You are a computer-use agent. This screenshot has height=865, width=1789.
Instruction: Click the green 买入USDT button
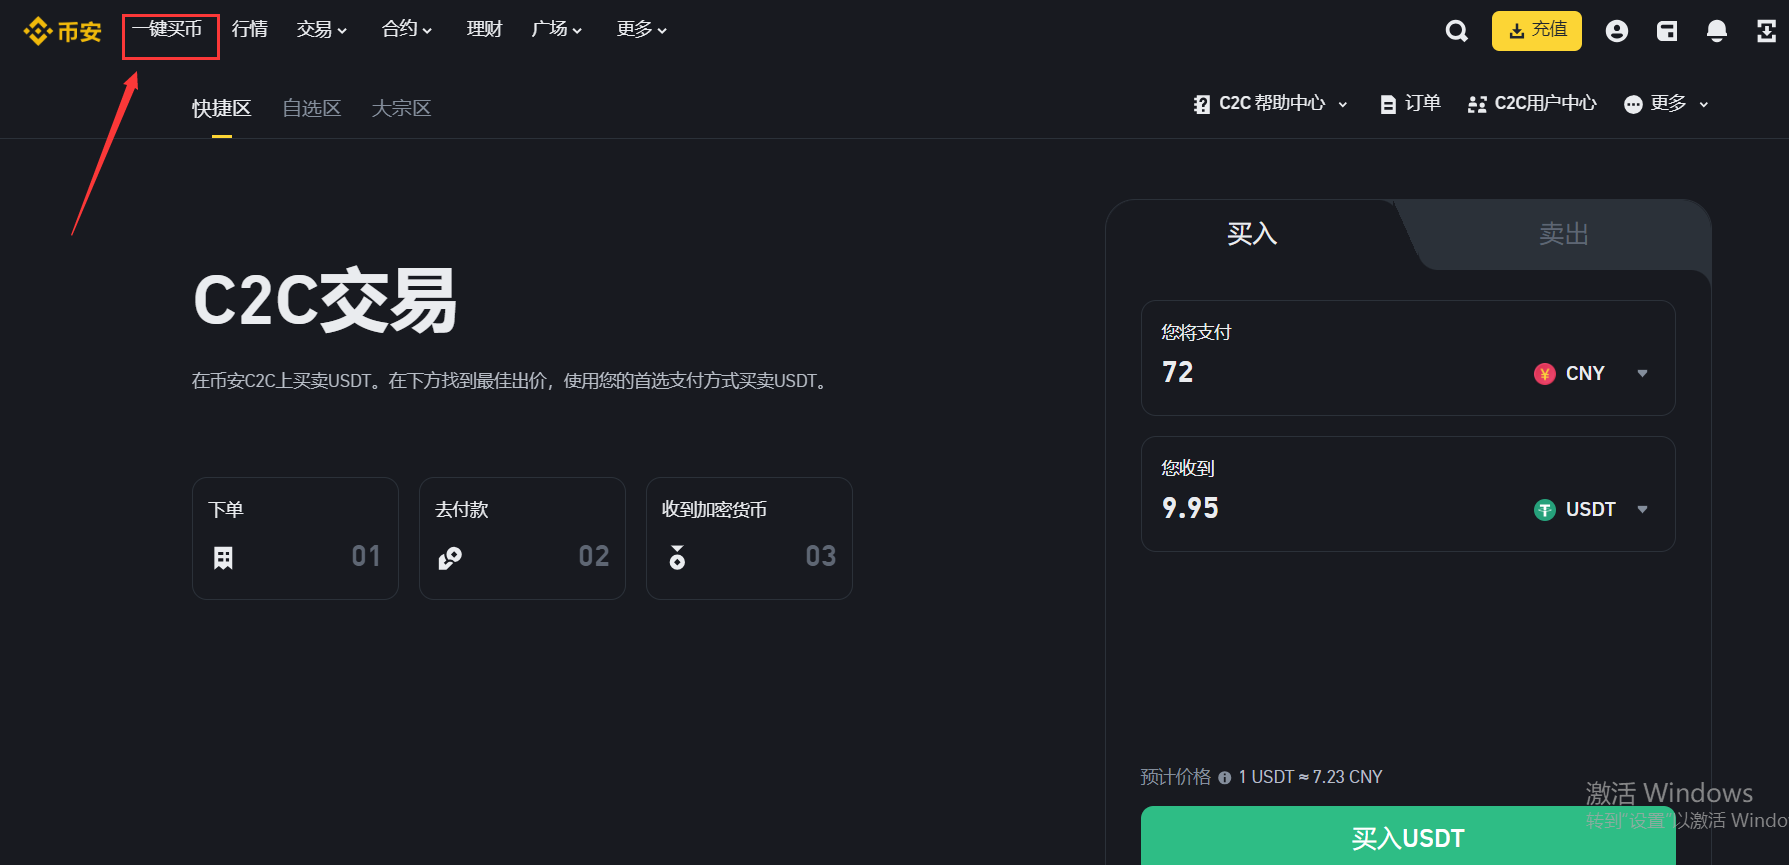tap(1408, 838)
